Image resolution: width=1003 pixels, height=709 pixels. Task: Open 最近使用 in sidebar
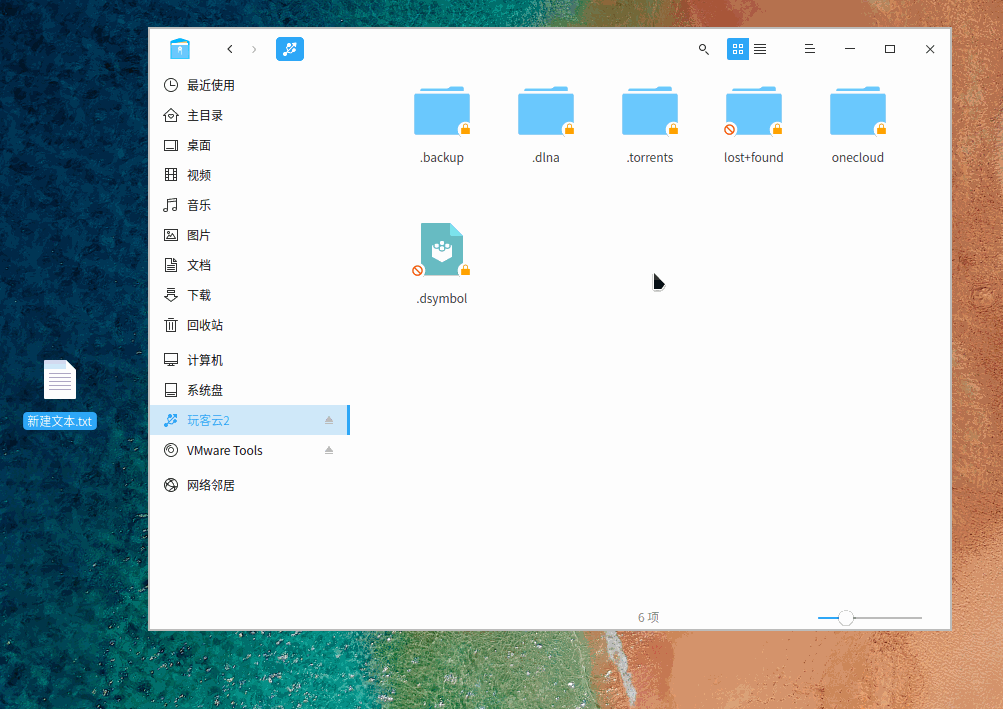[x=210, y=85]
